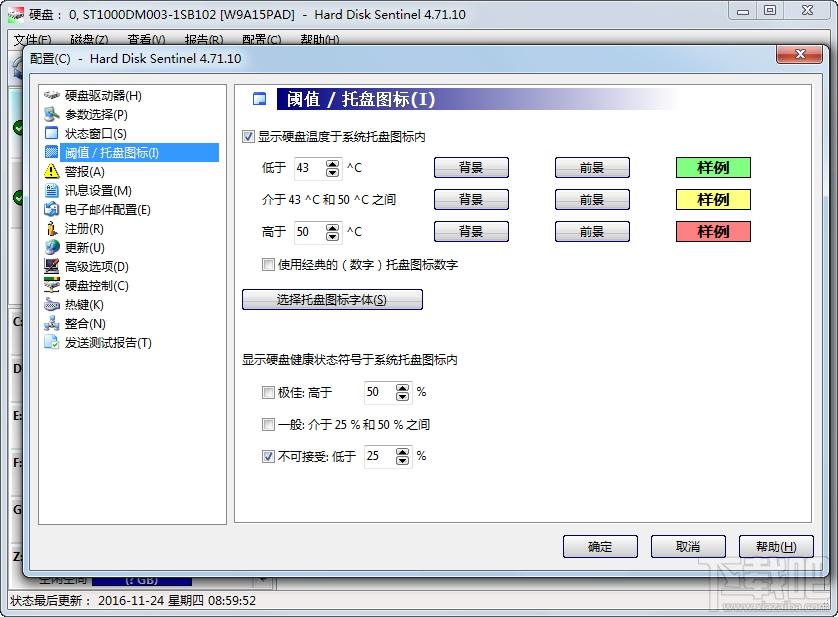Select 发送测试报告(T) in the settings list
The height and width of the screenshot is (617, 838).
(108, 343)
